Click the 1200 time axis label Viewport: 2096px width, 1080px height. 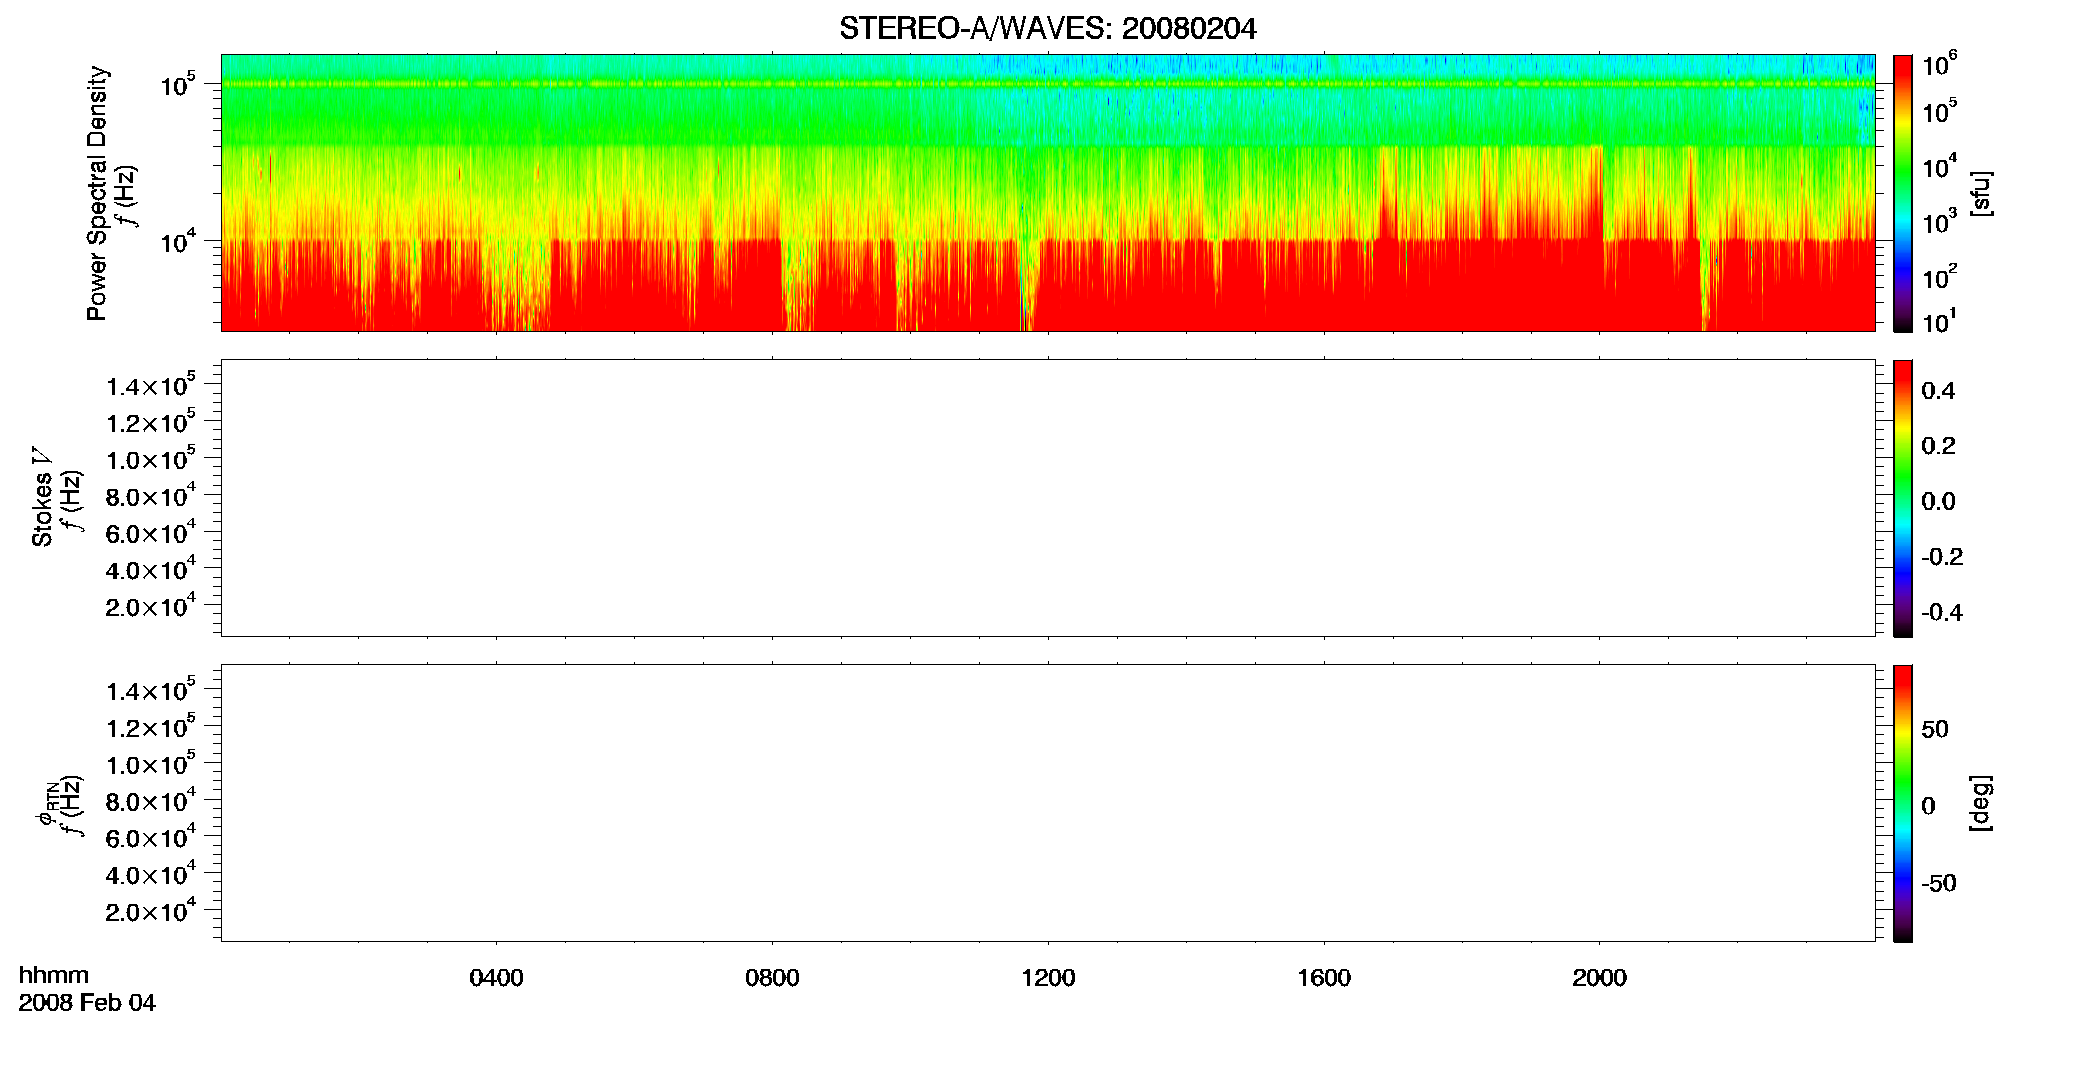1048,978
